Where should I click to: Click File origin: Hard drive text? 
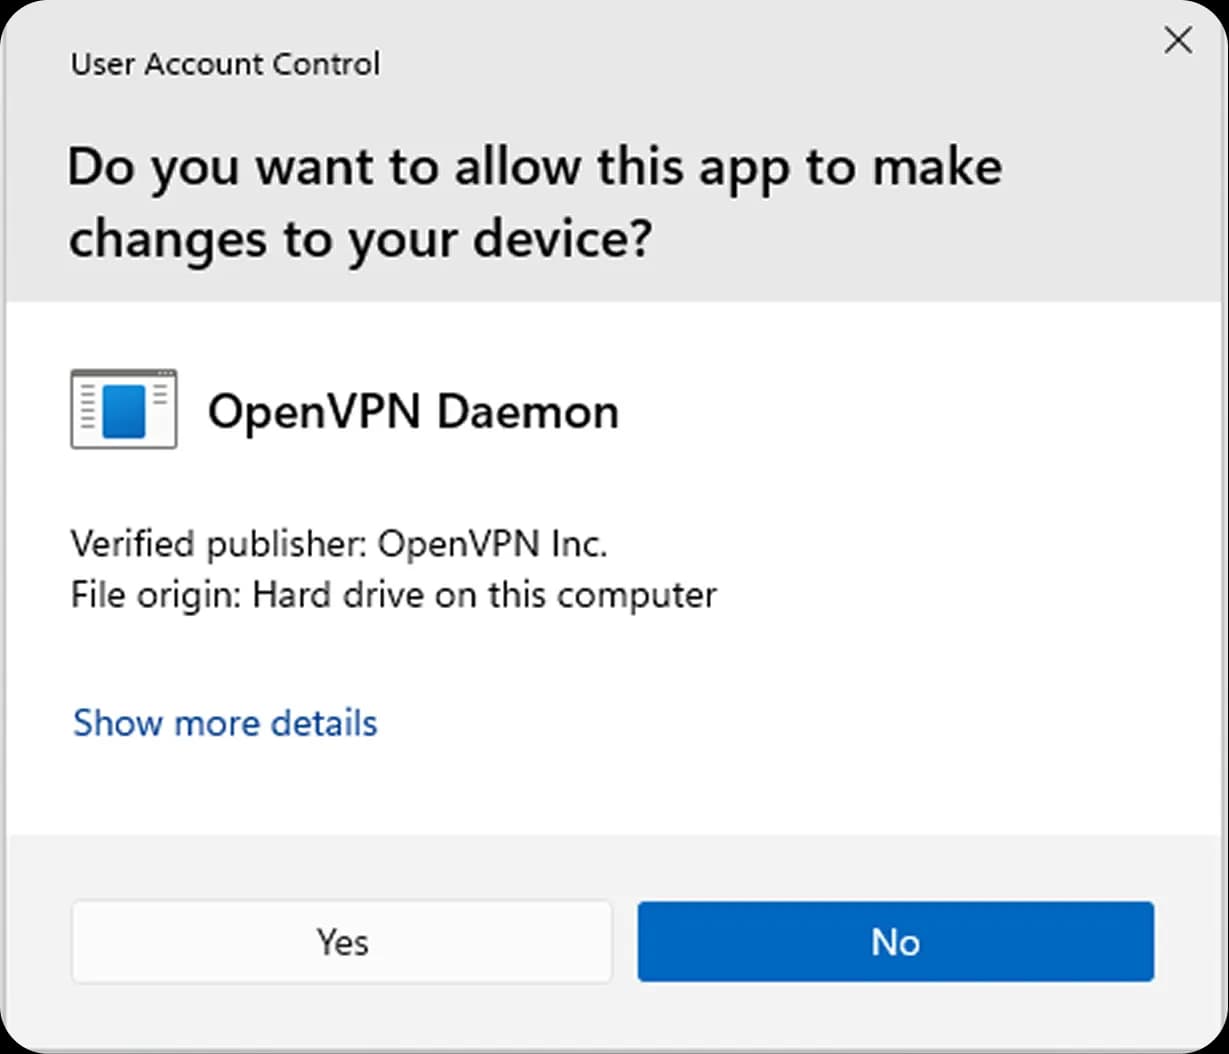pos(394,595)
